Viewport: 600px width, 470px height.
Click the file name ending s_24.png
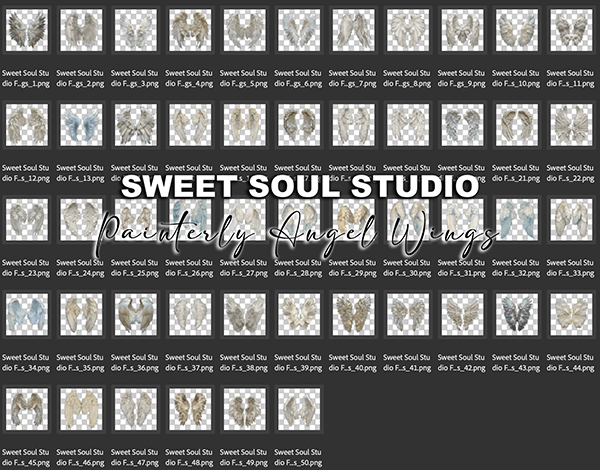tap(80, 268)
